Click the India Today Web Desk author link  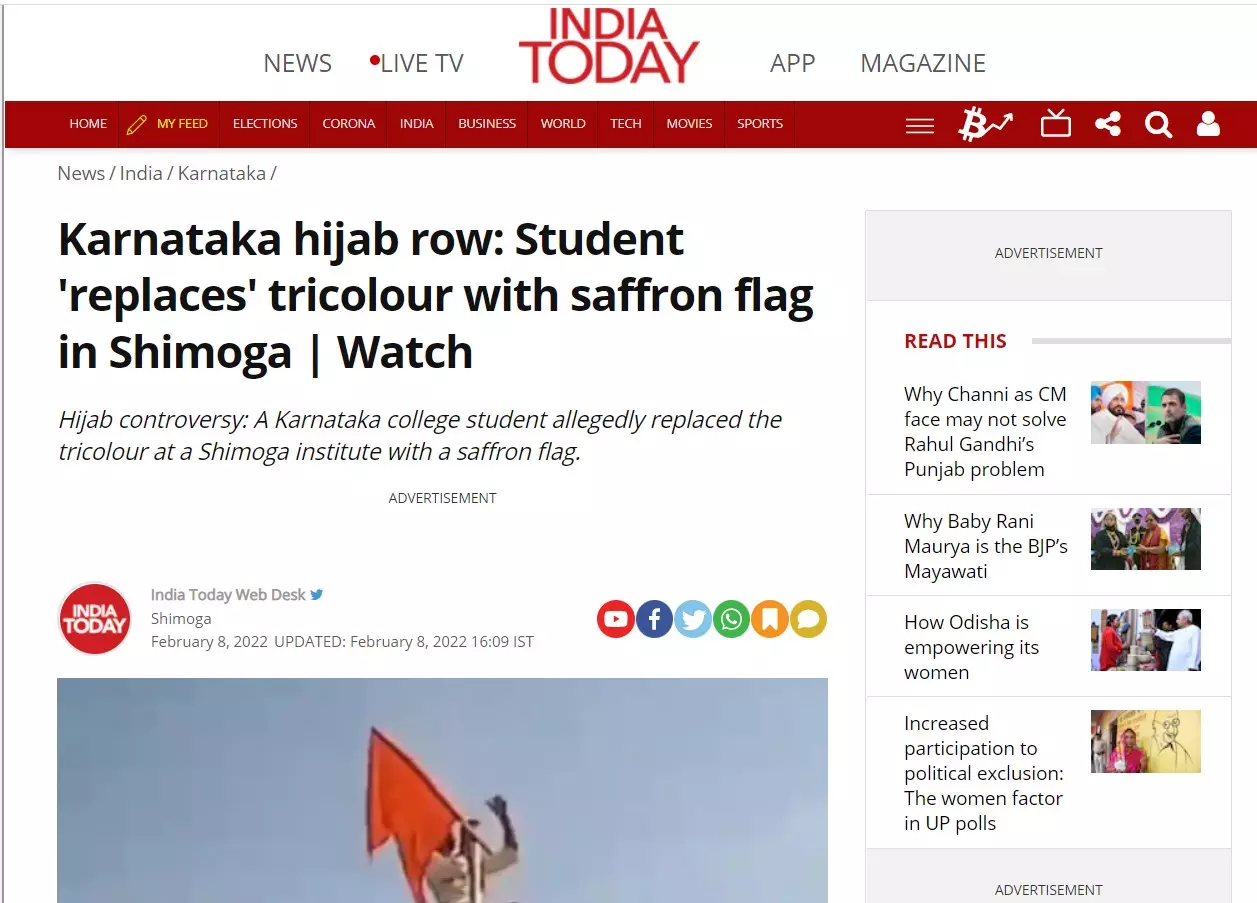(228, 594)
